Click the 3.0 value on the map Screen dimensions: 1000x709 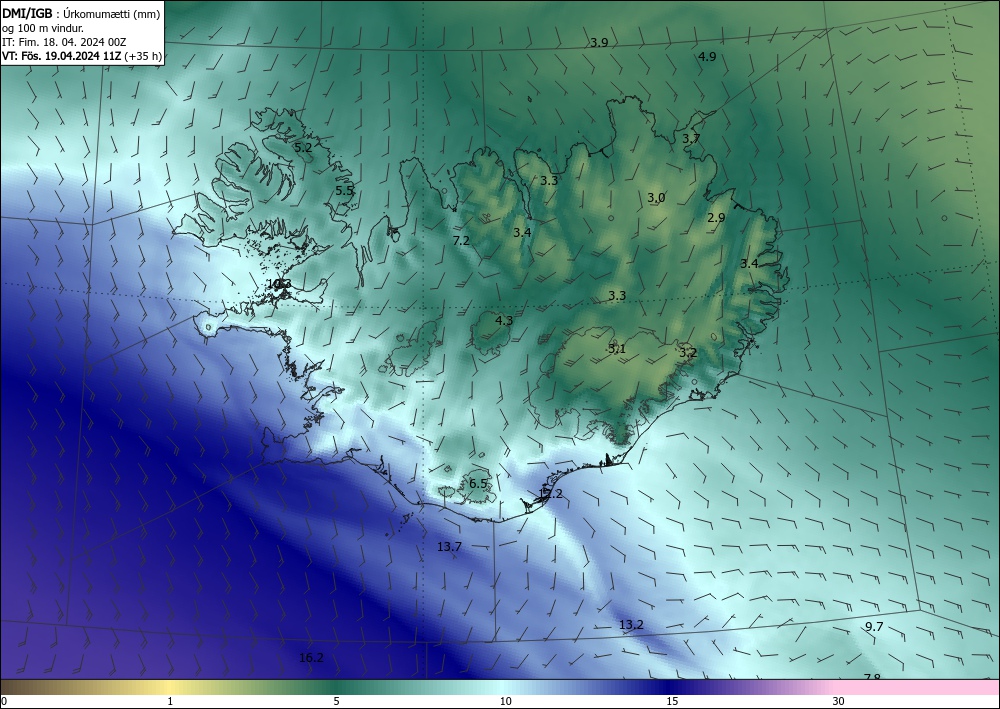[656, 198]
